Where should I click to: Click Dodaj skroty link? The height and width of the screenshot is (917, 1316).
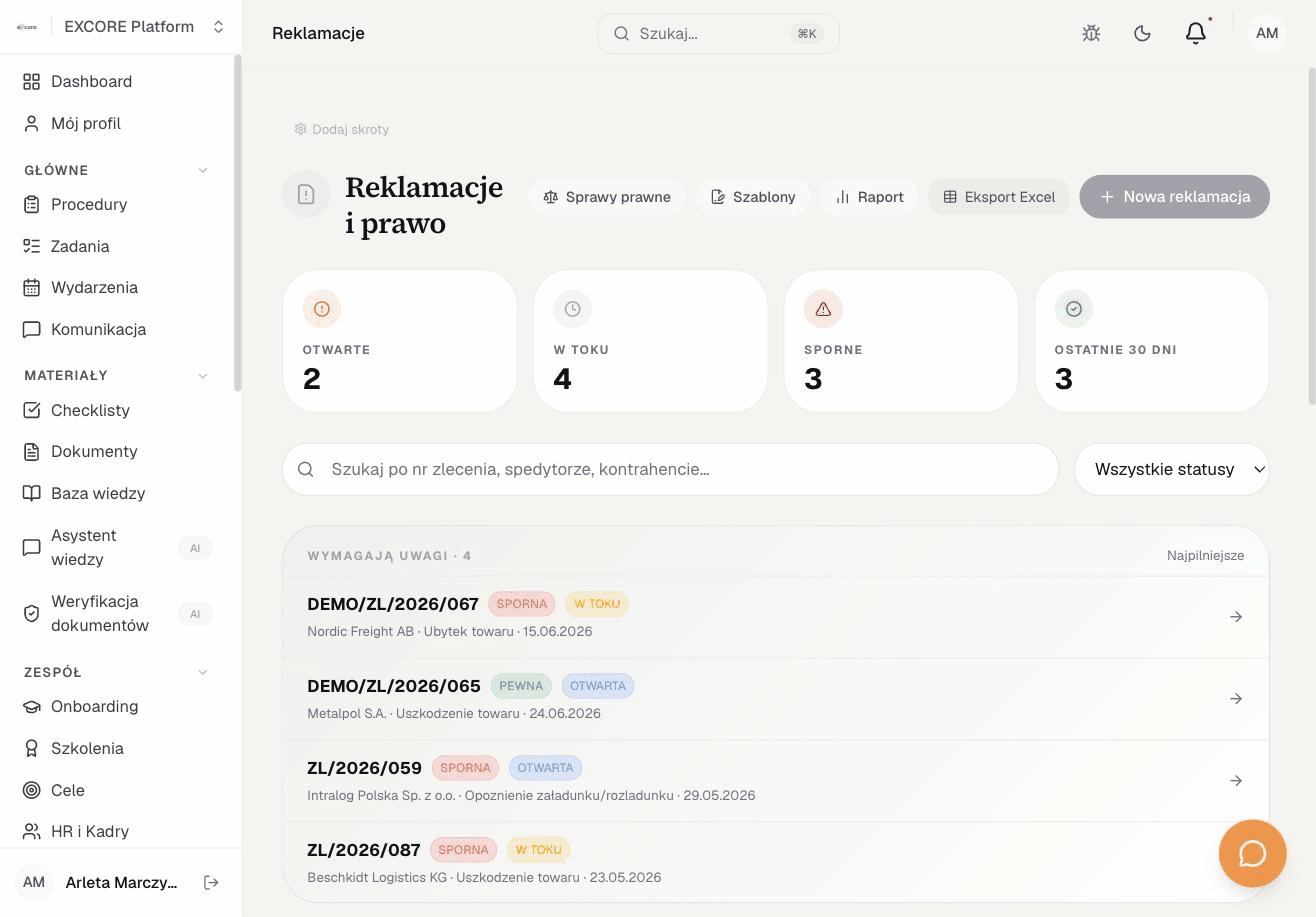[x=341, y=129]
